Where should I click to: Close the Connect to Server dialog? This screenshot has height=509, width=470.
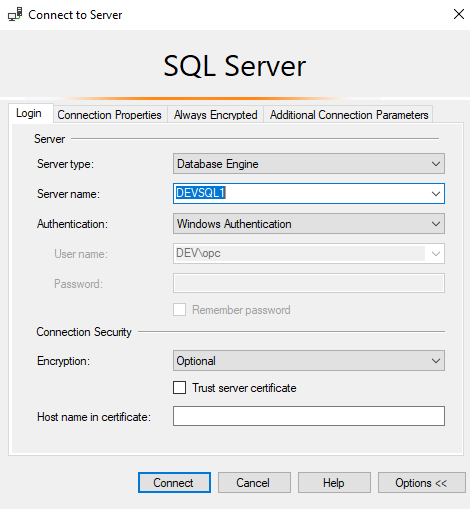click(459, 14)
